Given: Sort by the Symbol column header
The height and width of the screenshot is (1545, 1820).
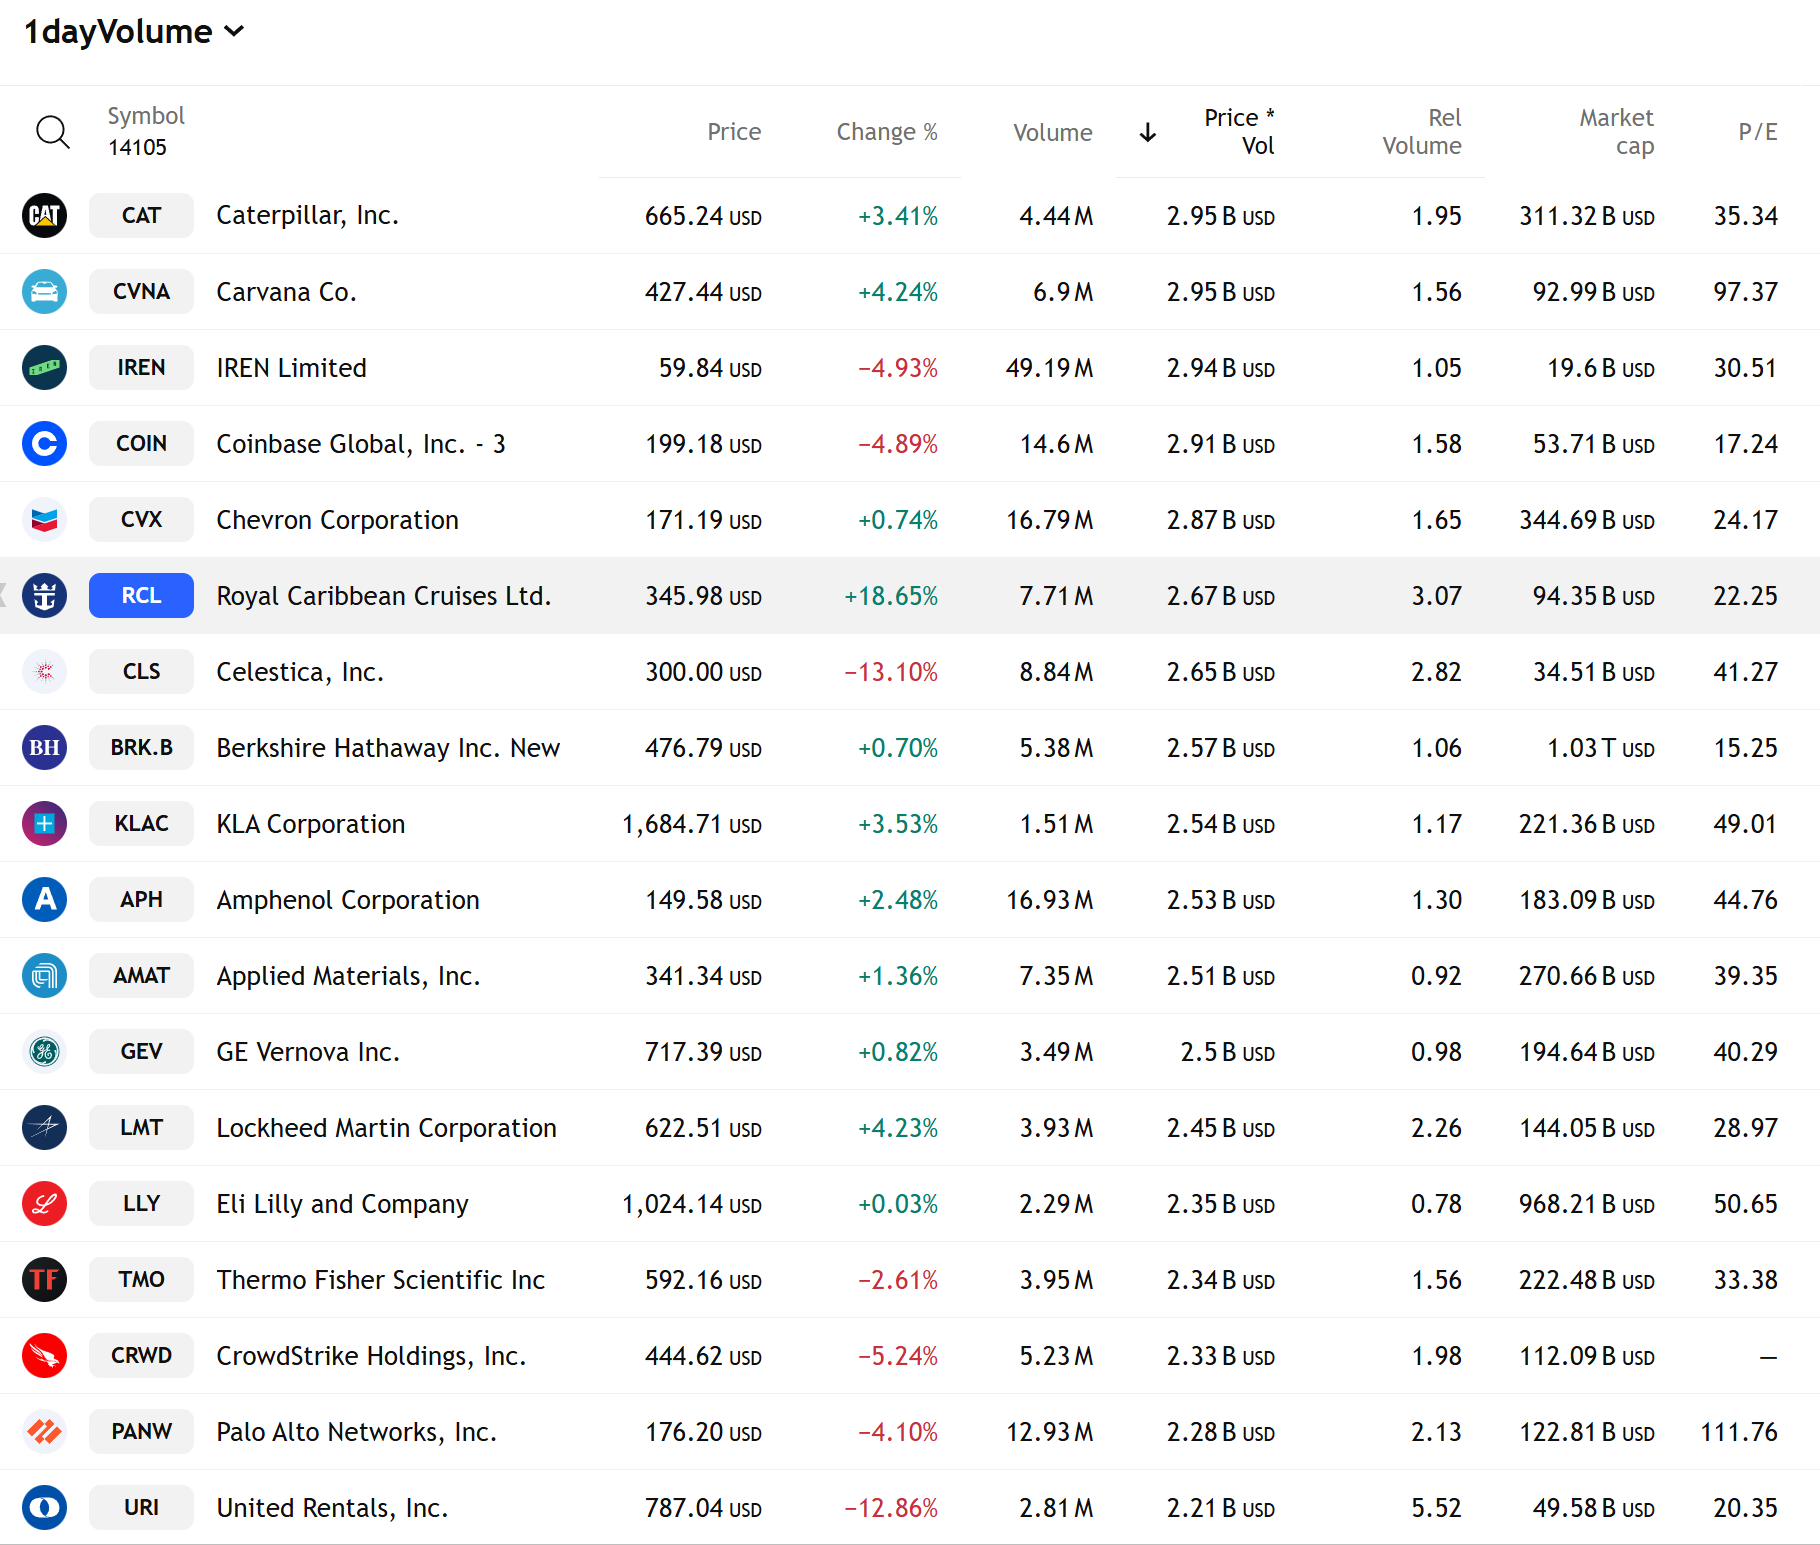Looking at the screenshot, I should [146, 116].
